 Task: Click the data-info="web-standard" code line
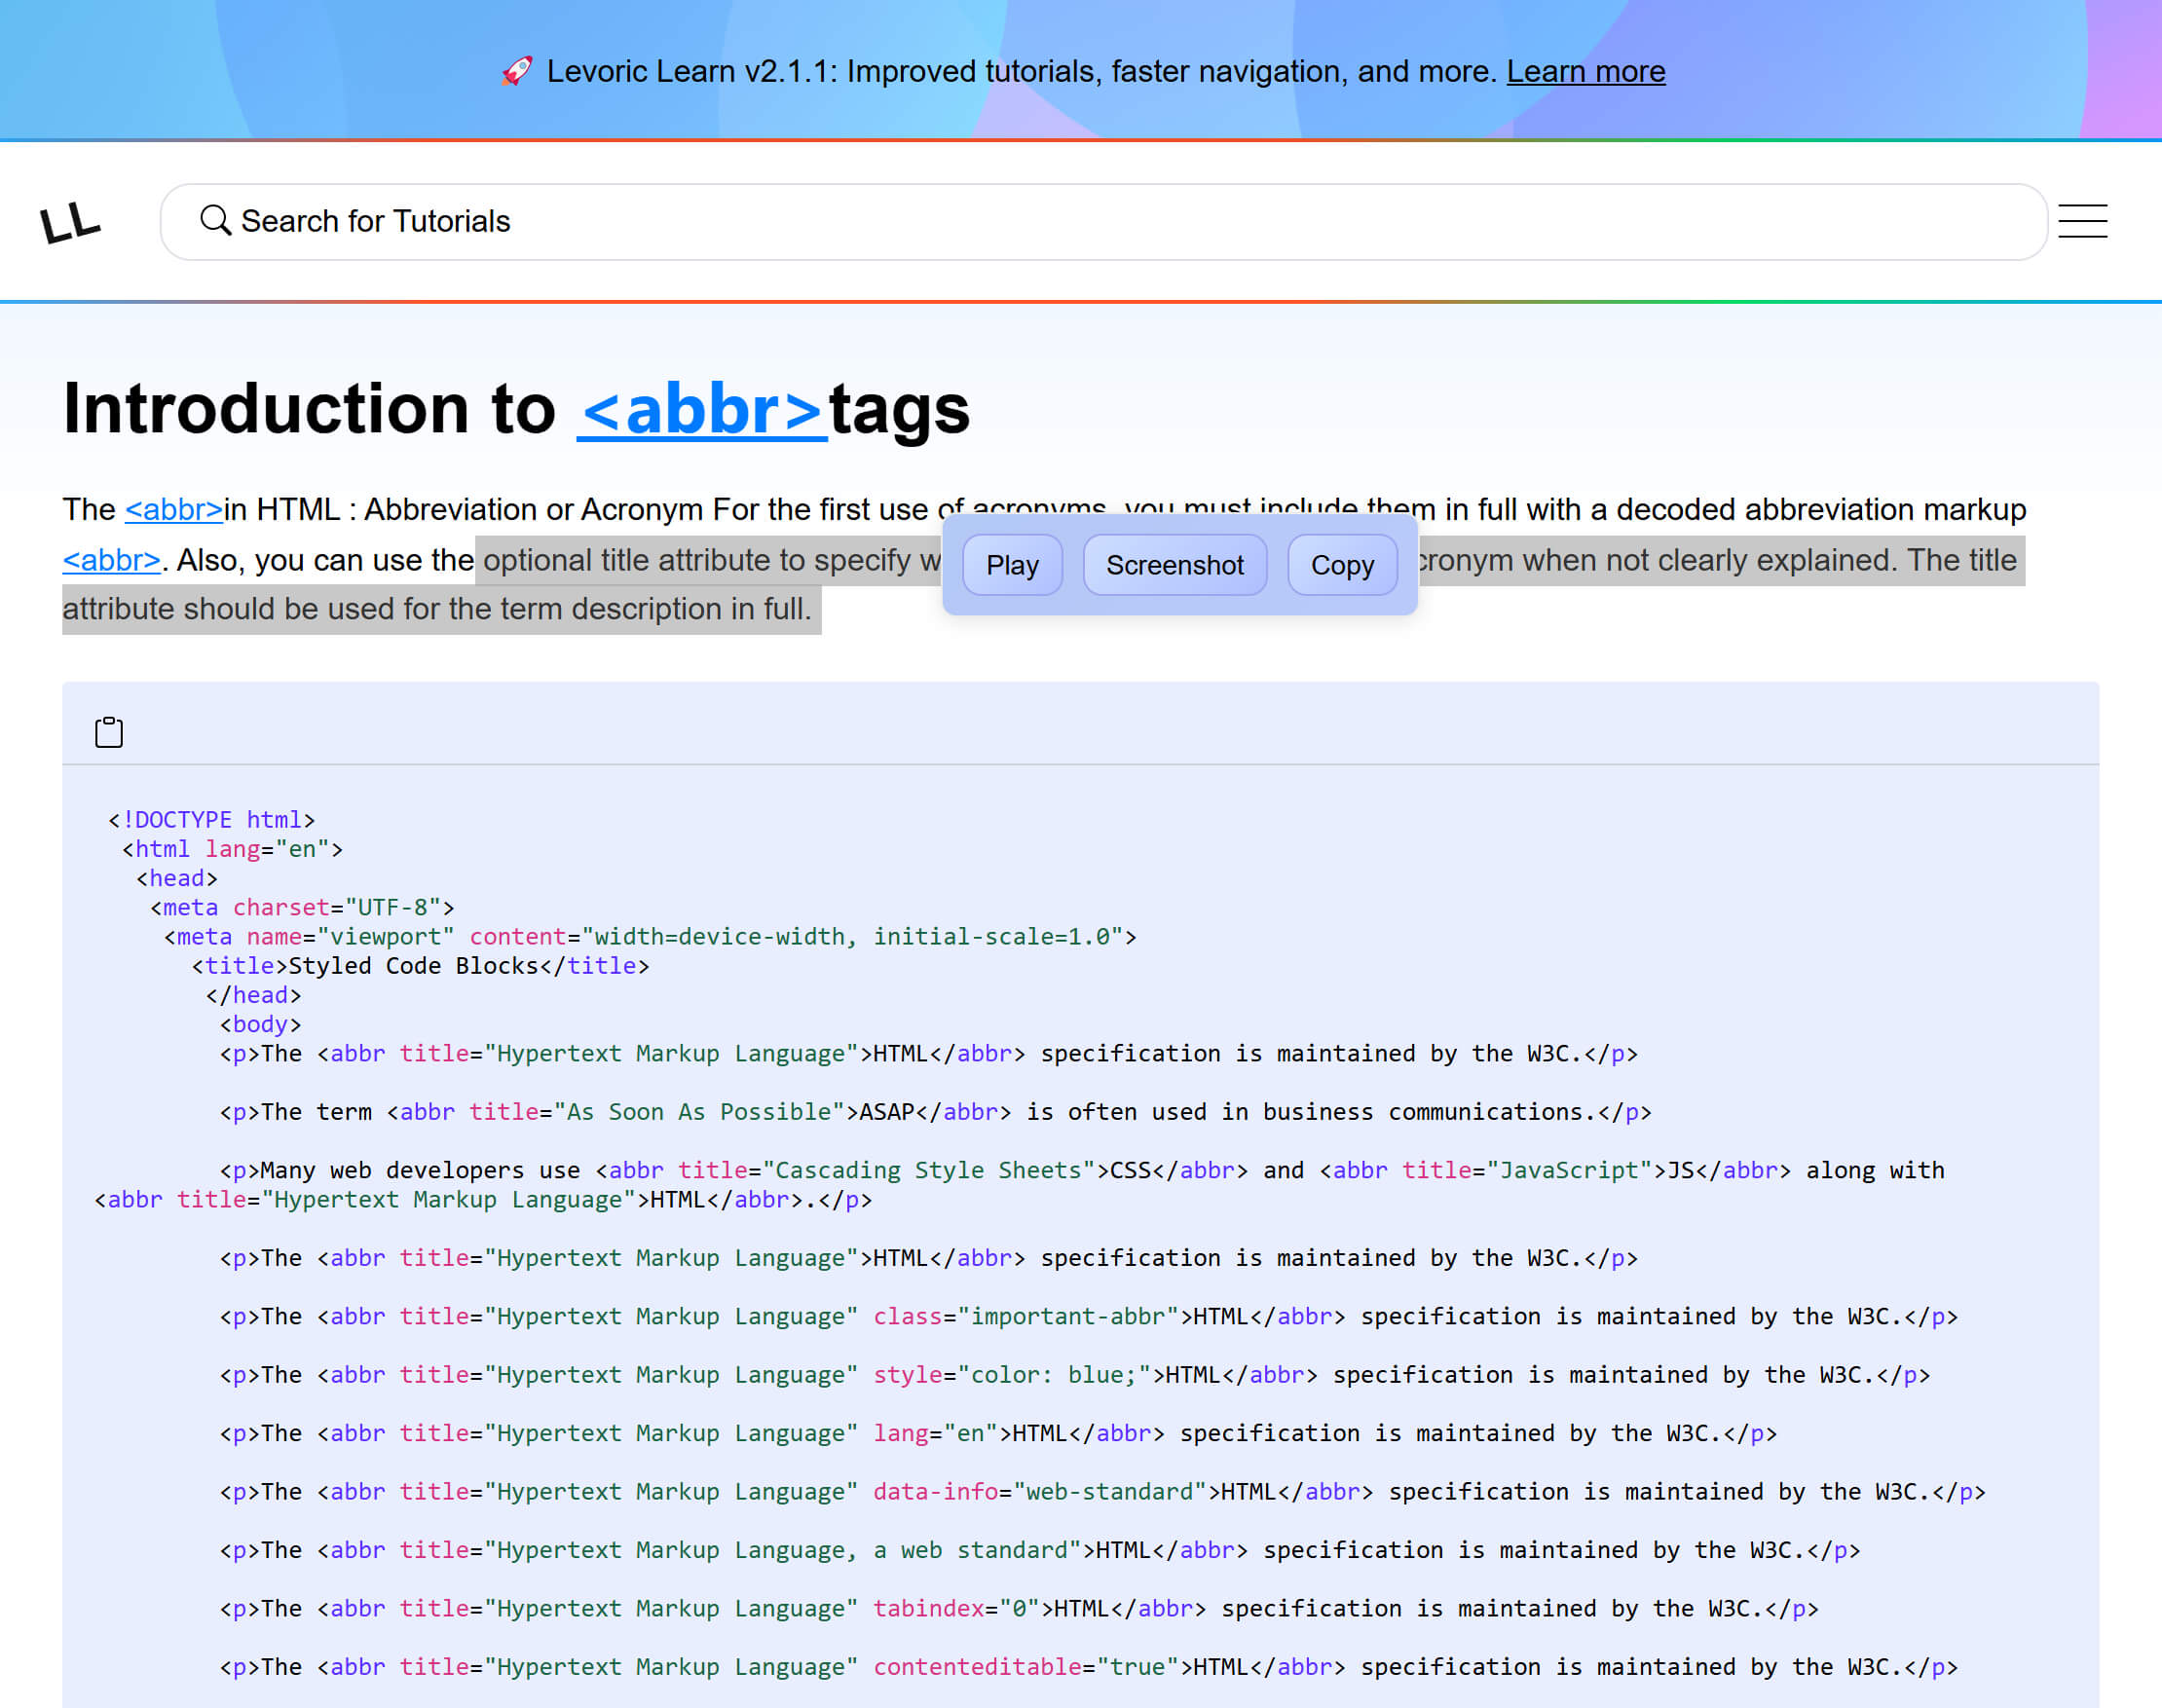(1102, 1491)
